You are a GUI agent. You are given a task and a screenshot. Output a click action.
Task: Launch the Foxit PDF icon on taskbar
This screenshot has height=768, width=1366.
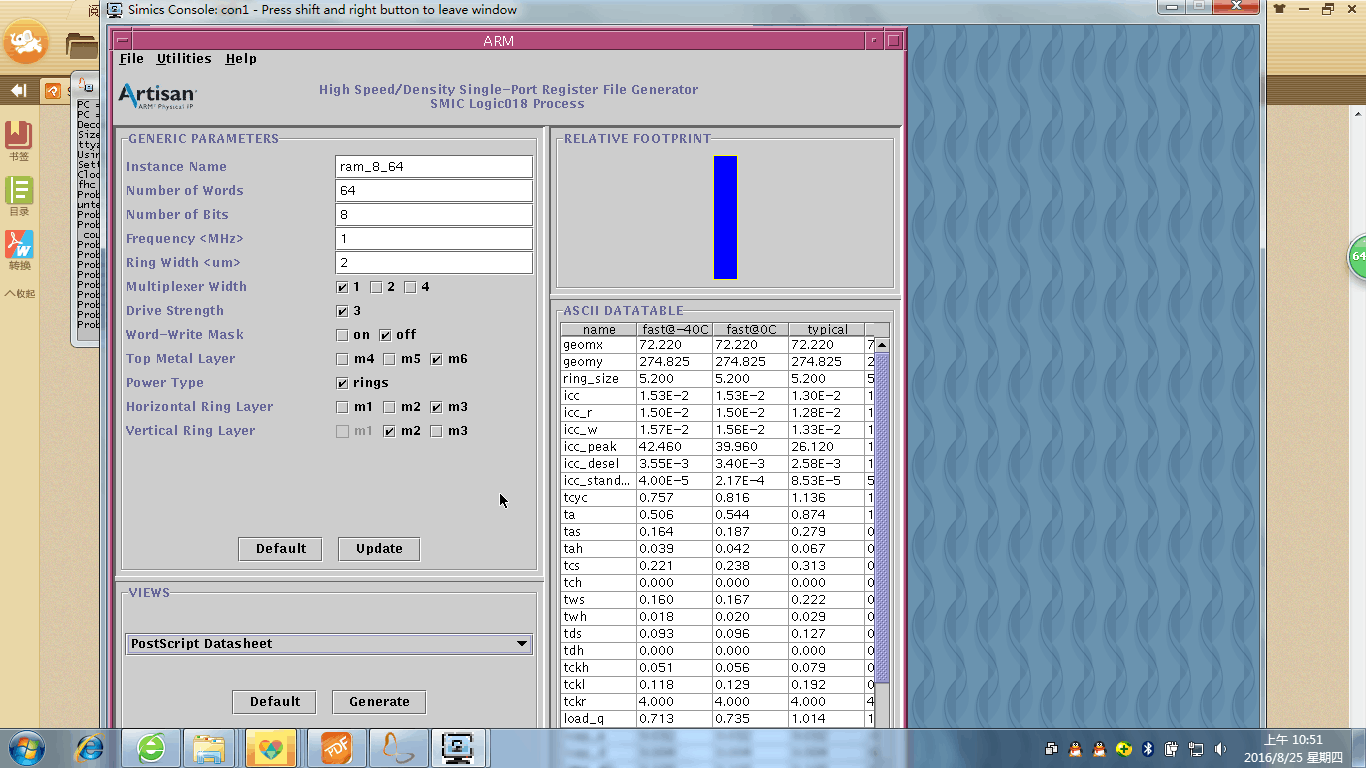point(335,747)
